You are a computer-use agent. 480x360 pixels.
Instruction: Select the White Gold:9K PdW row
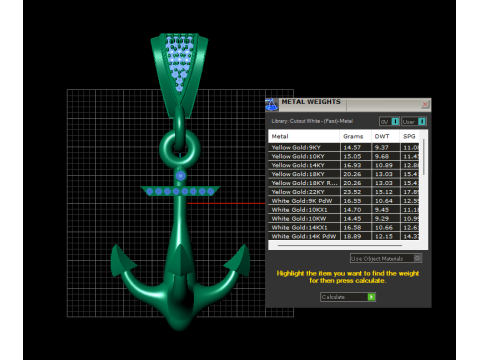(344, 201)
